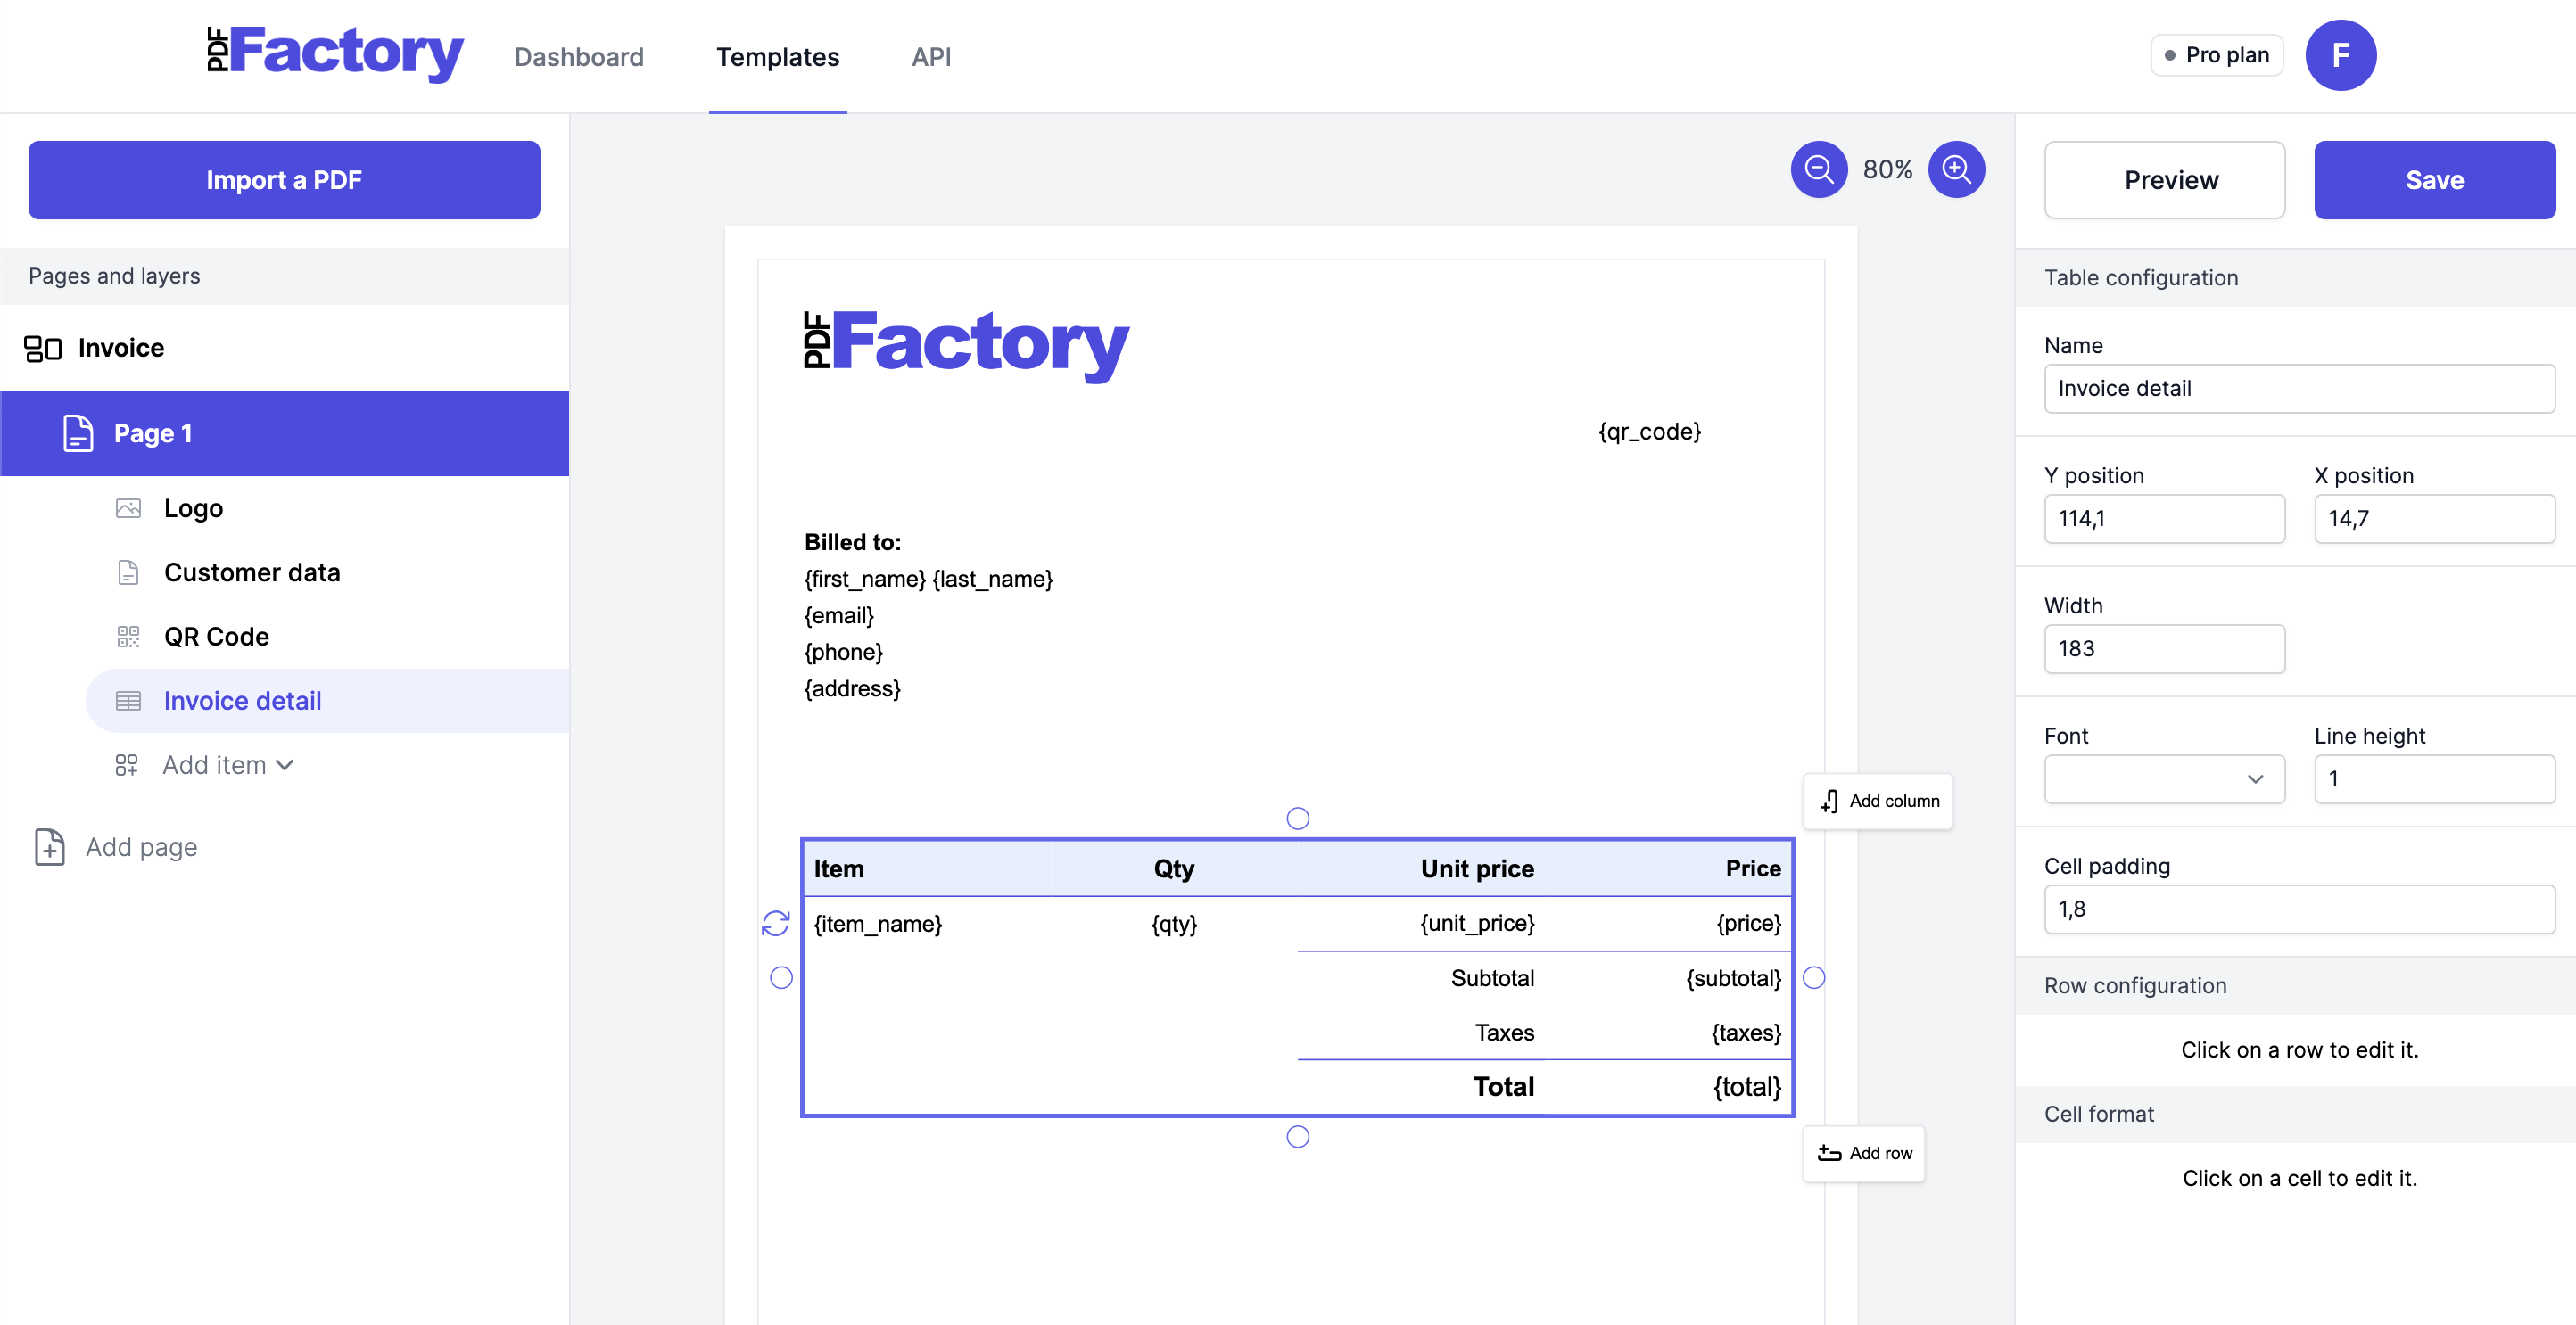
Task: Open the Font dropdown
Action: click(2164, 779)
